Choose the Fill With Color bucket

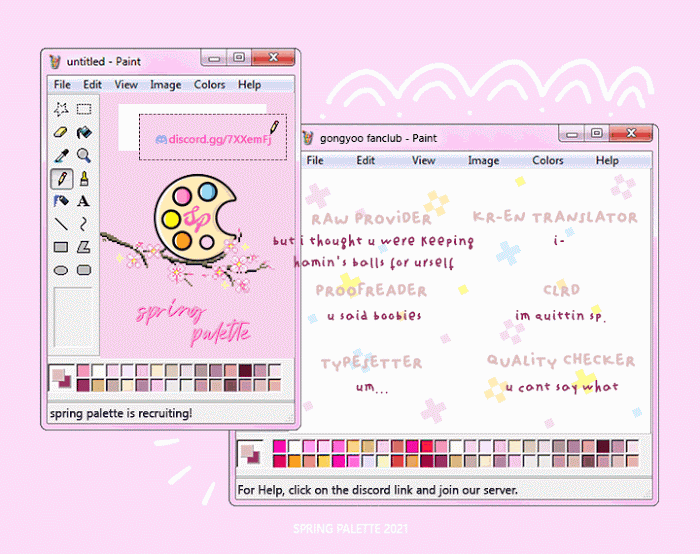pyautogui.click(x=85, y=132)
